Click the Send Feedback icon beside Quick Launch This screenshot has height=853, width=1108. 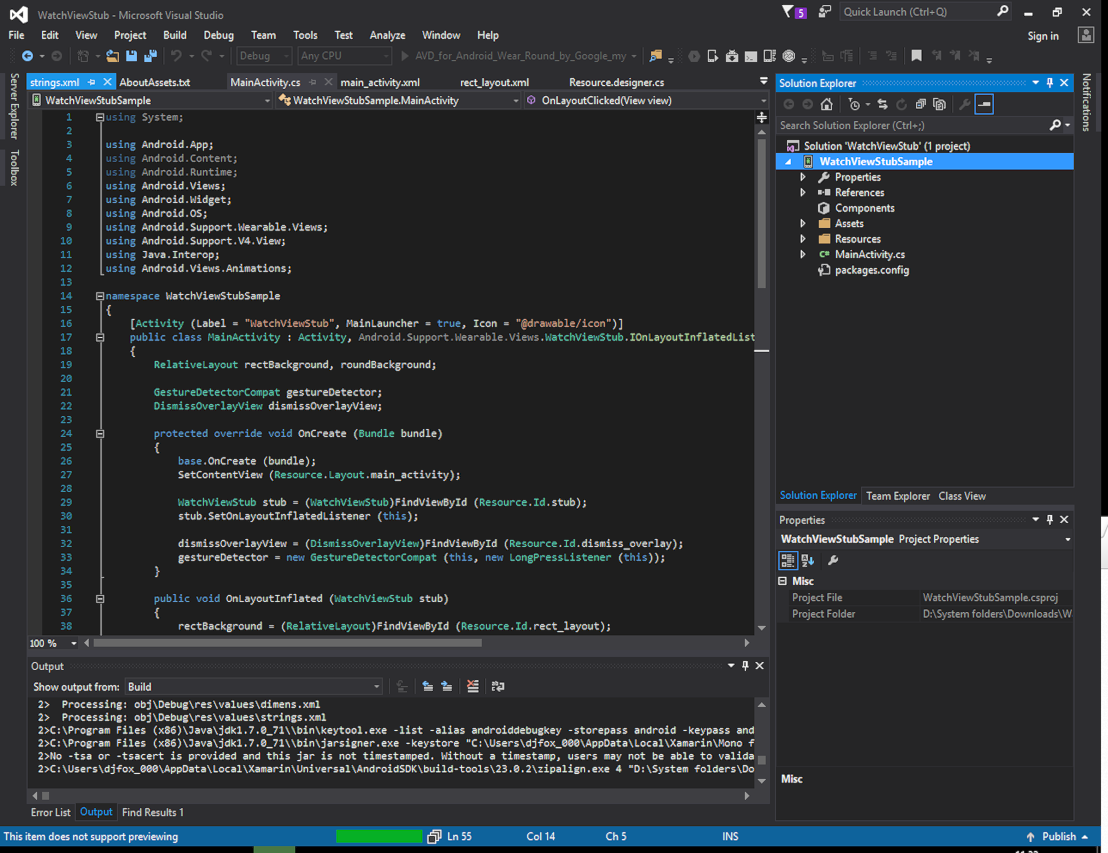825,12
